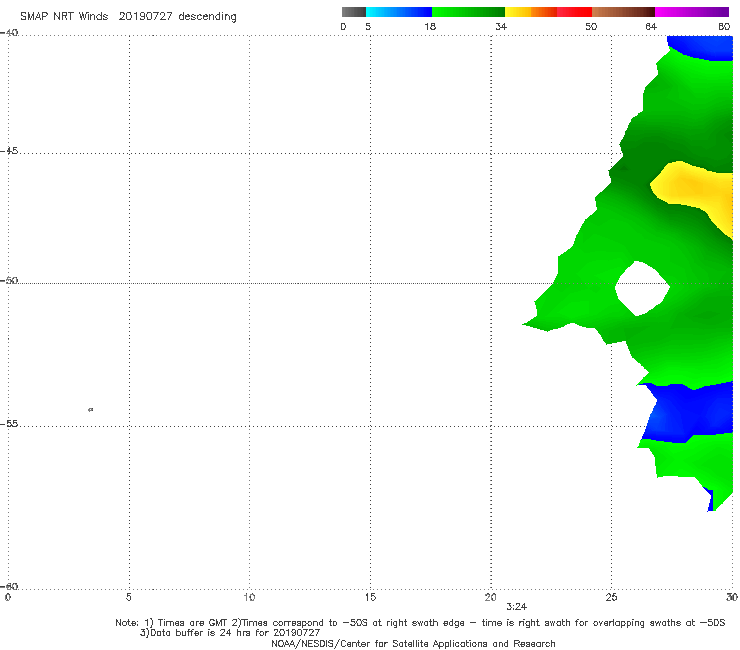Click the "-45" latitude axis label
Screen dimensions: 740x650
[x=9, y=151]
